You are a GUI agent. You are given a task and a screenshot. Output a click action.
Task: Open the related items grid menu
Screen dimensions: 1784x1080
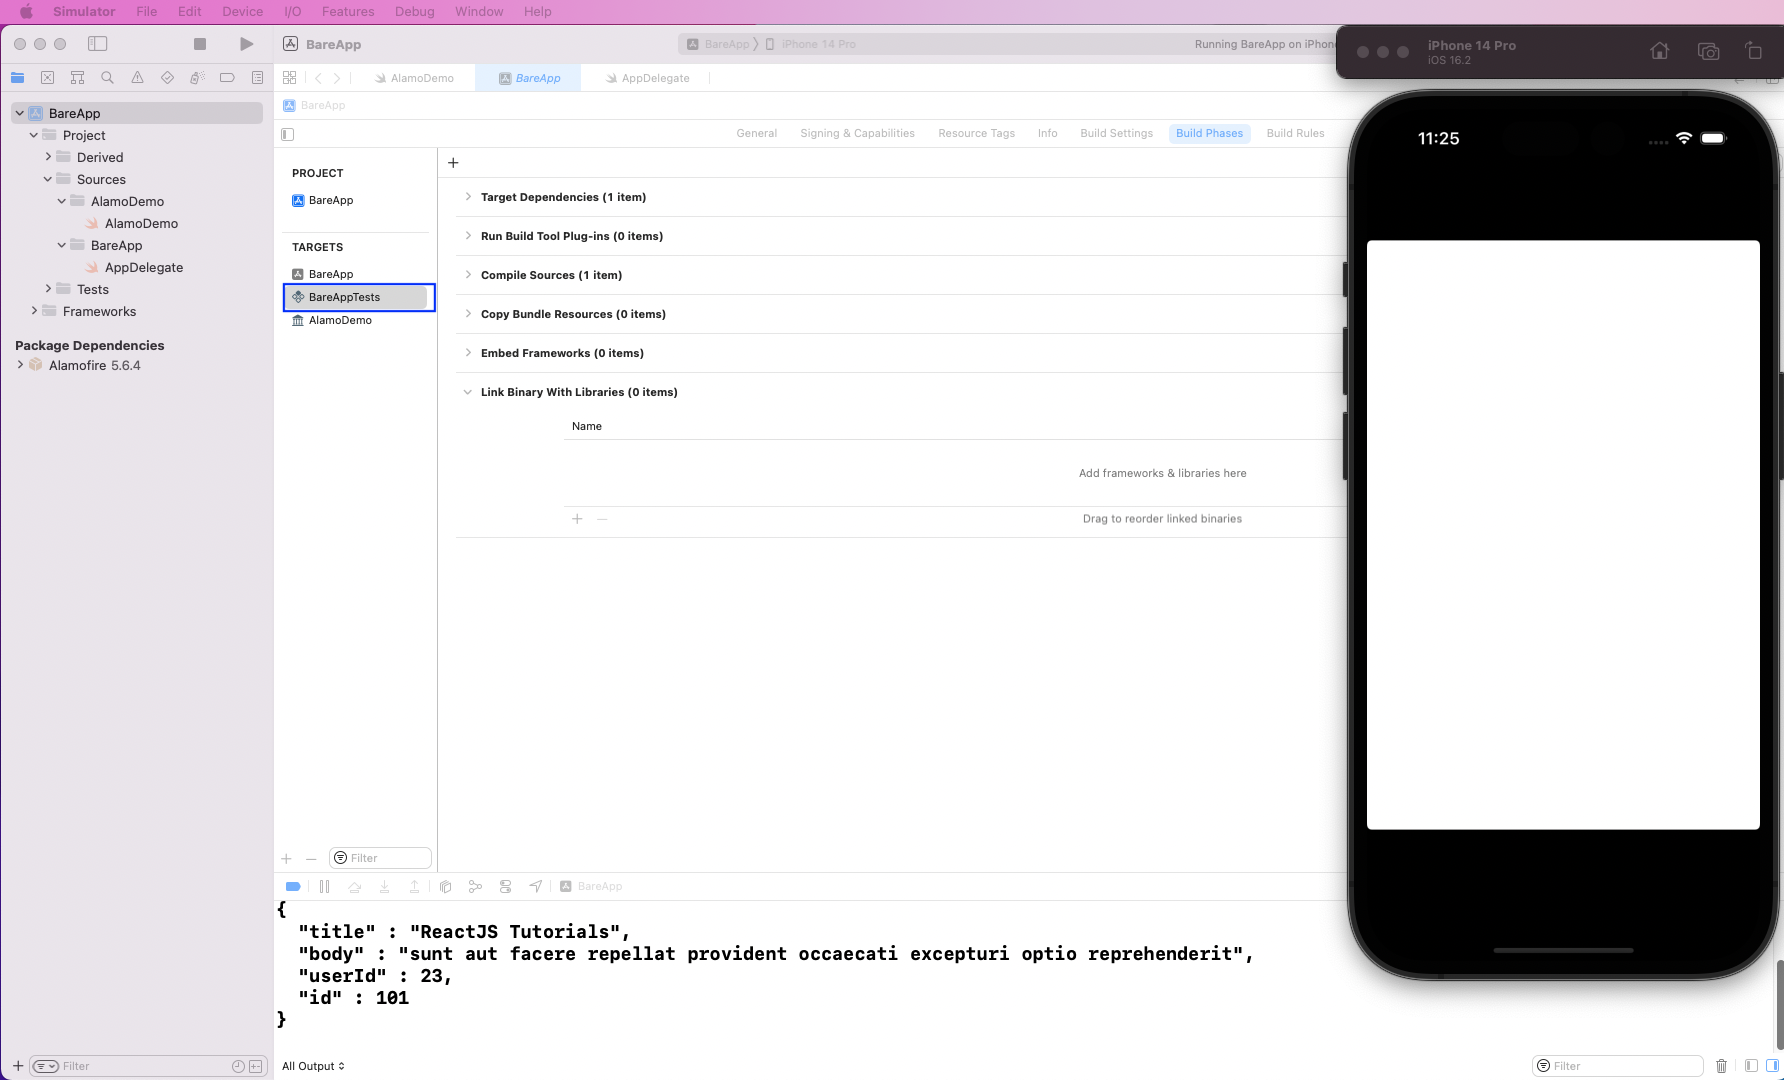click(x=289, y=78)
